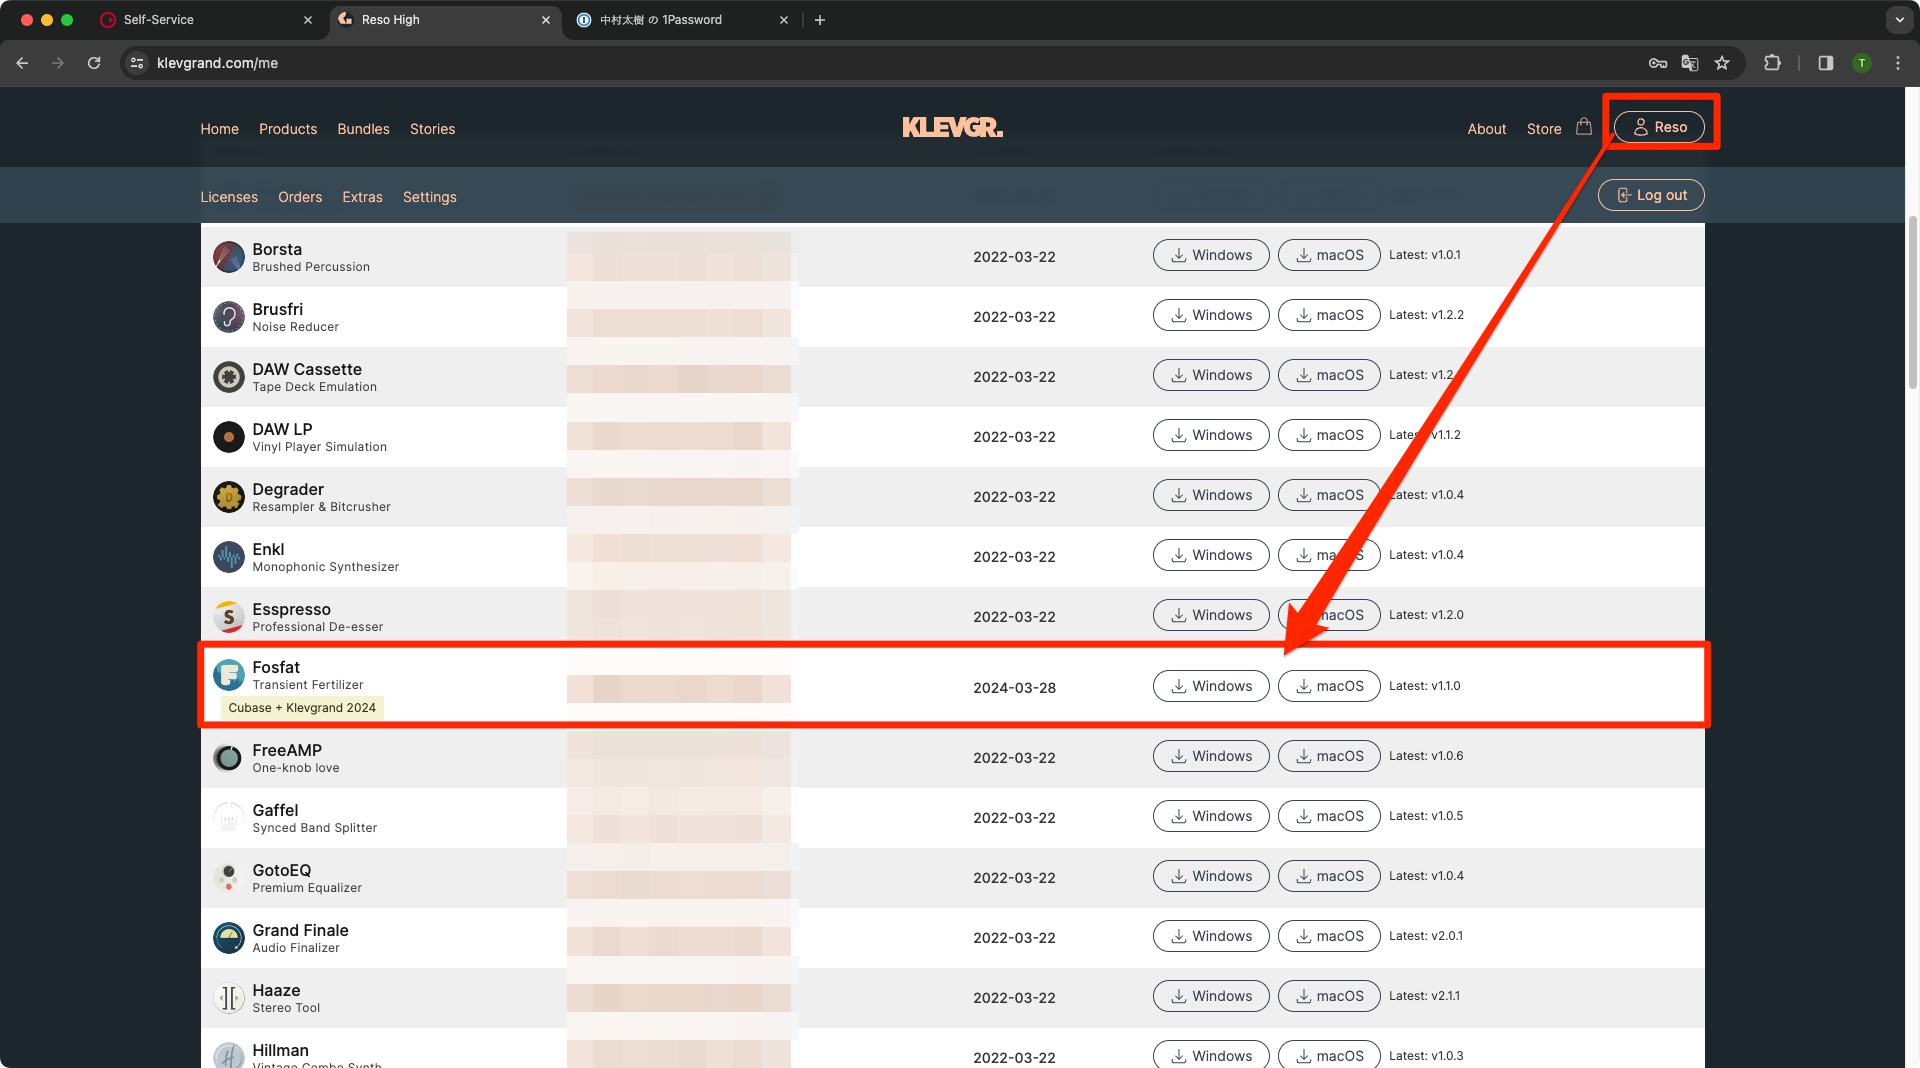Open the shopping bag cart icon
This screenshot has height=1068, width=1920.
1584,127
